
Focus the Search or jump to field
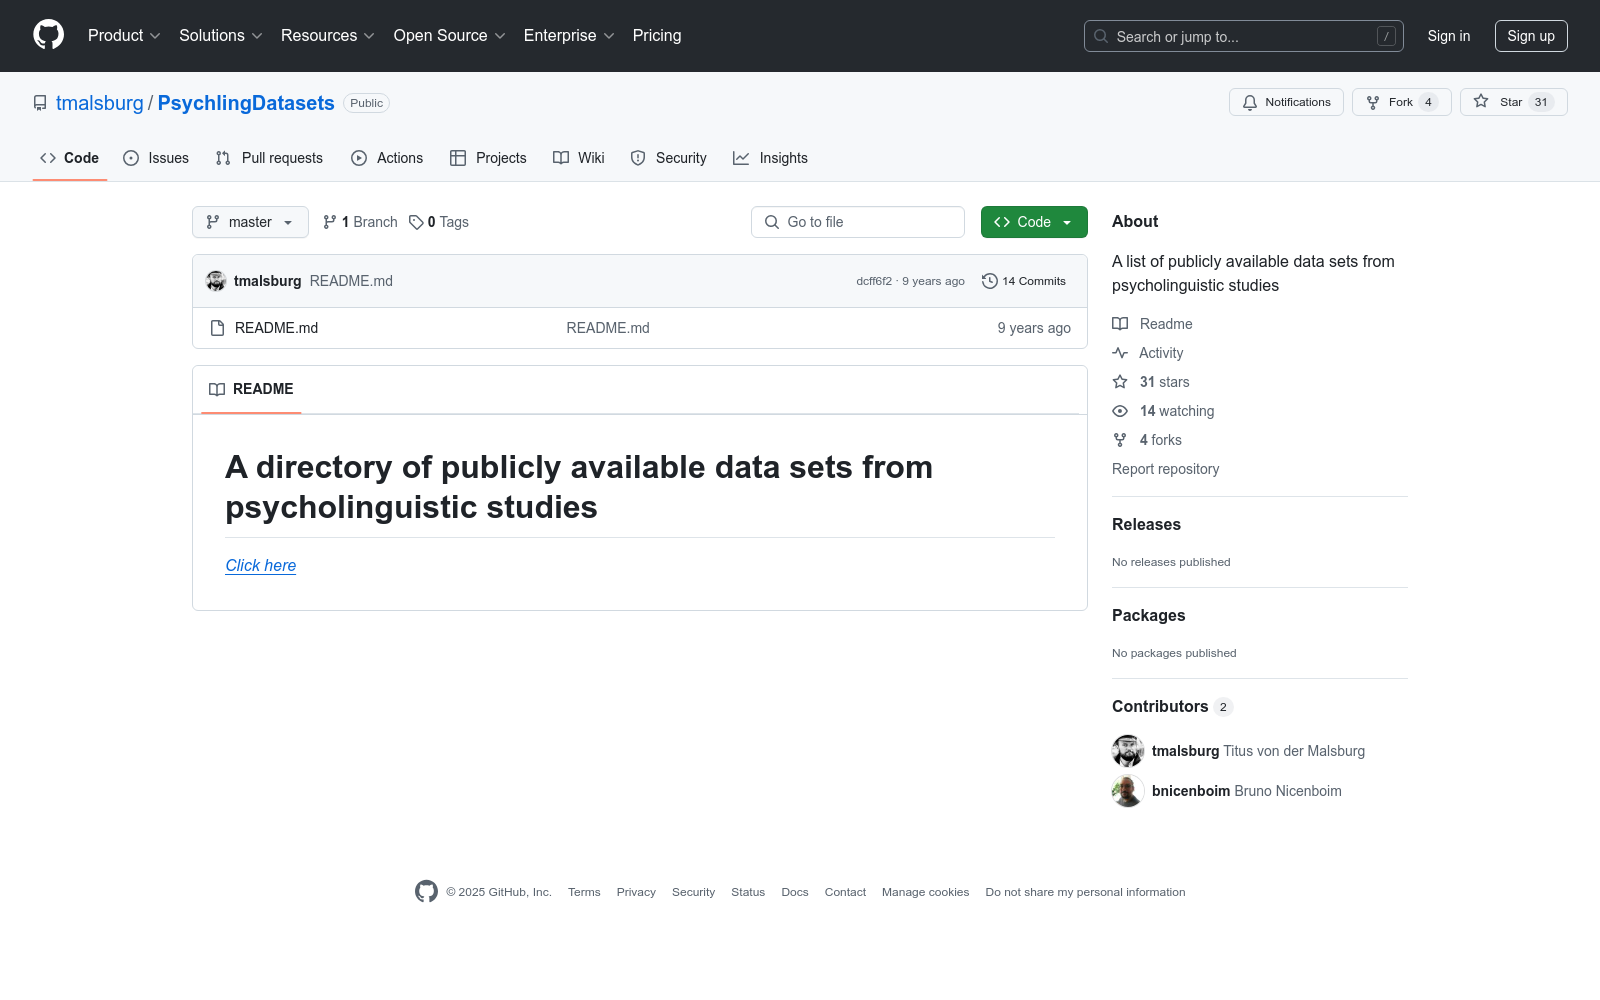click(1244, 36)
